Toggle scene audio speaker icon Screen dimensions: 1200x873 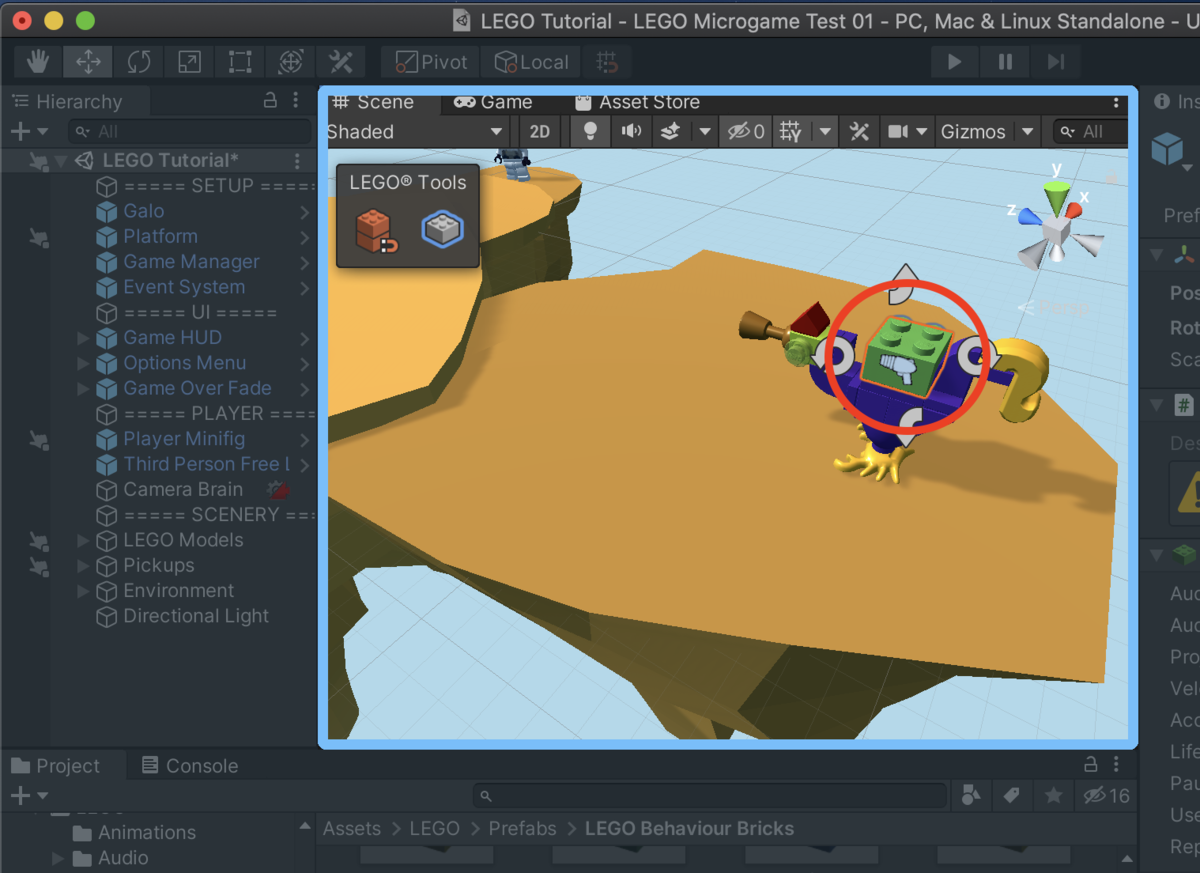(631, 131)
